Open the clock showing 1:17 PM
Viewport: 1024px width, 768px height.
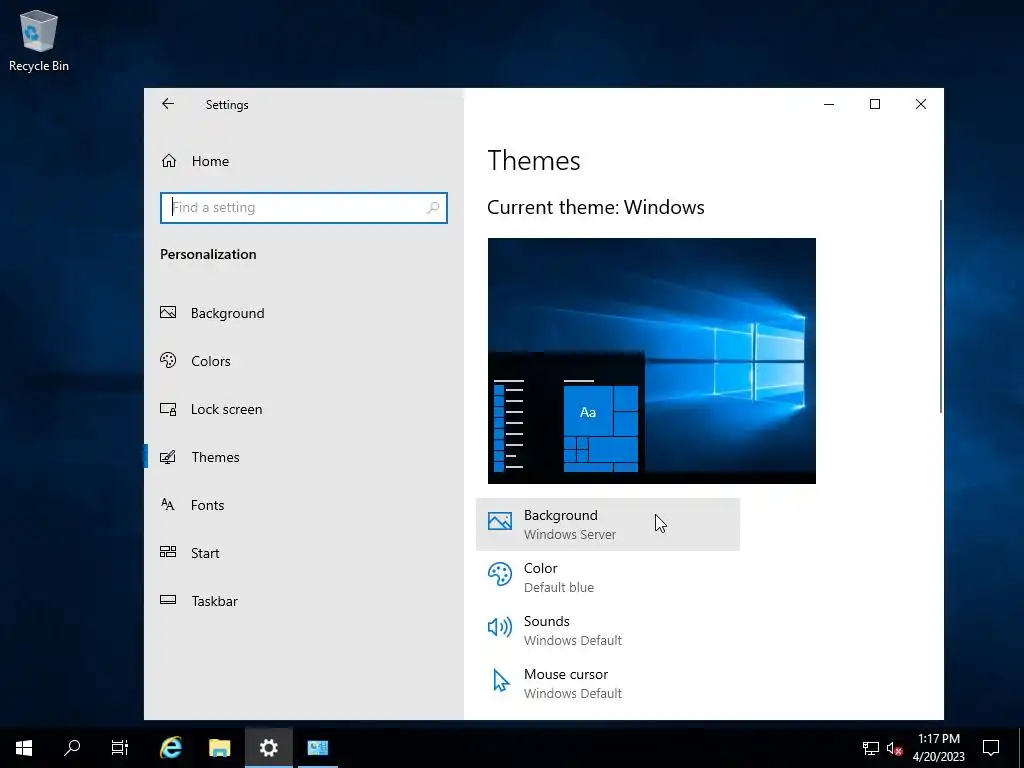[x=938, y=748]
